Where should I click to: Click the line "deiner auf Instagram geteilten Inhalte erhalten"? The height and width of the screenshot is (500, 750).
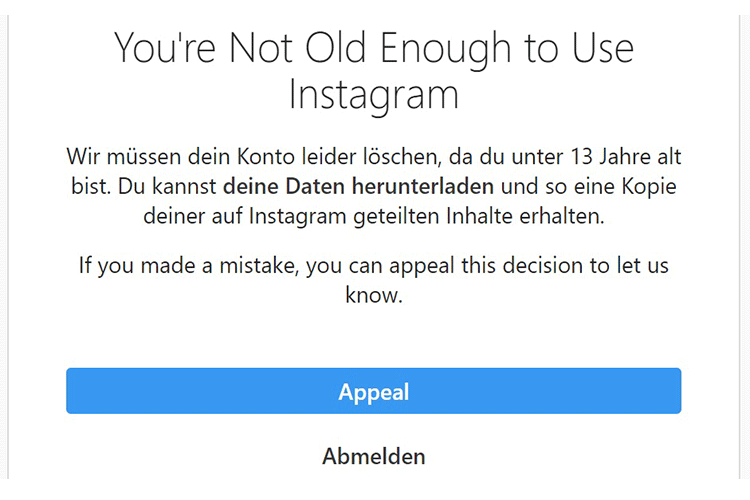click(x=373, y=216)
